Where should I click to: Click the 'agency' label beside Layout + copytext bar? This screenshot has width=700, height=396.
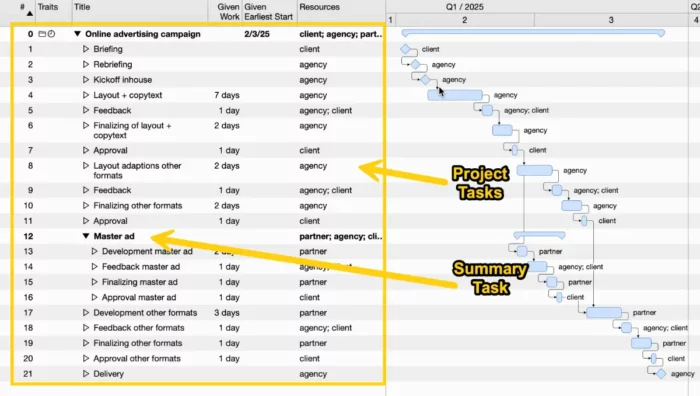coord(505,95)
